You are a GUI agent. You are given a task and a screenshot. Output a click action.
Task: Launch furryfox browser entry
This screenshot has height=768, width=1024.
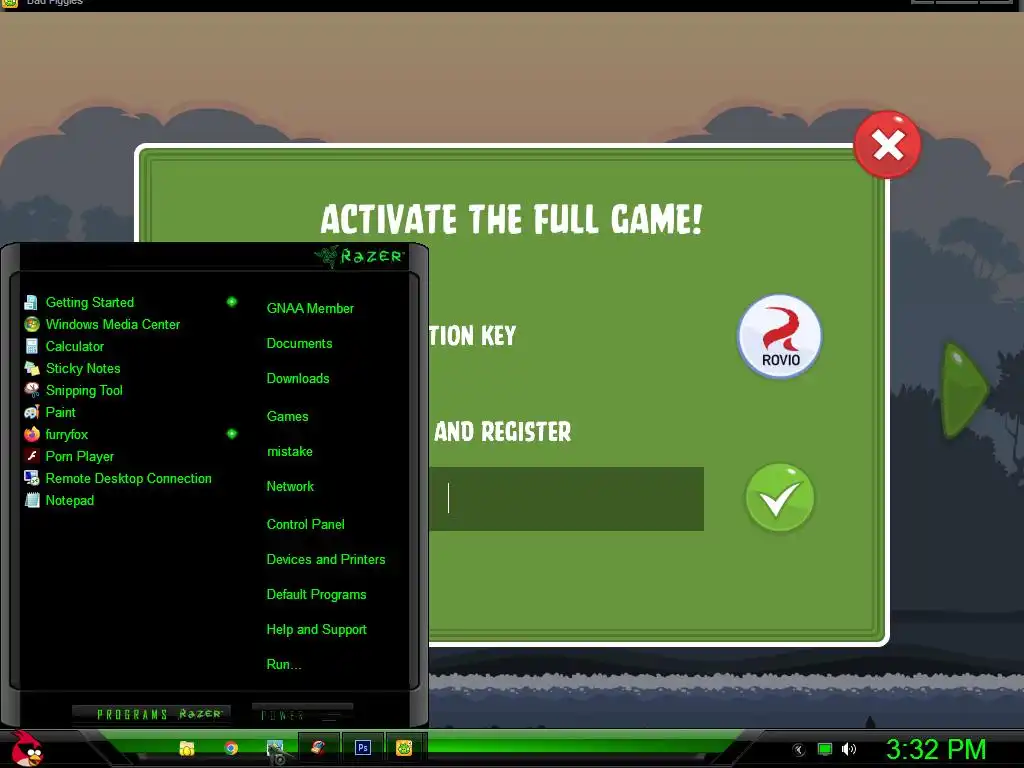click(67, 434)
